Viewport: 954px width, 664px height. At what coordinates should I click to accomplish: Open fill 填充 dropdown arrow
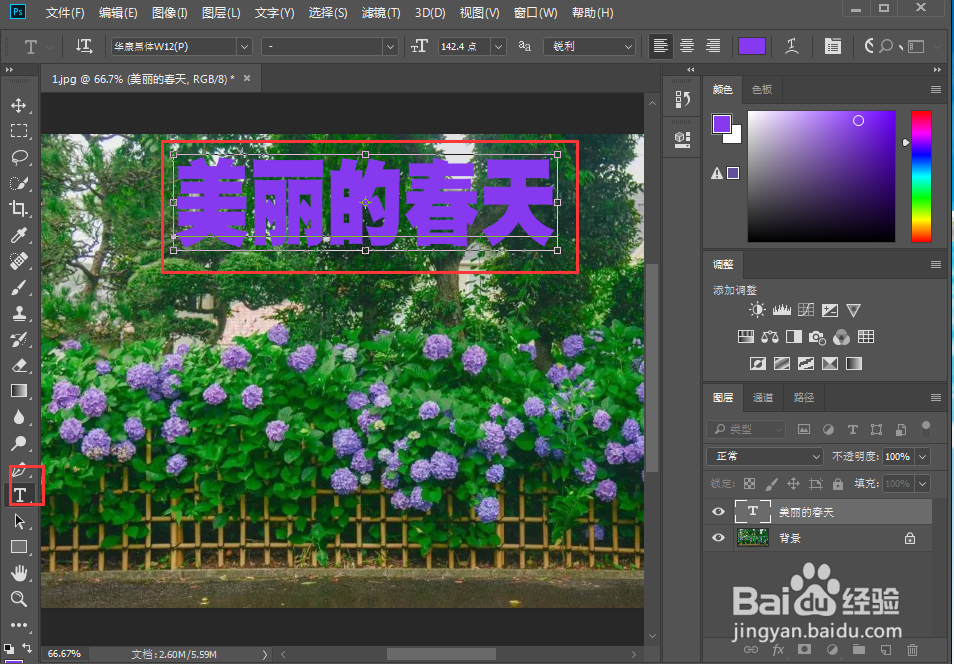[x=923, y=484]
